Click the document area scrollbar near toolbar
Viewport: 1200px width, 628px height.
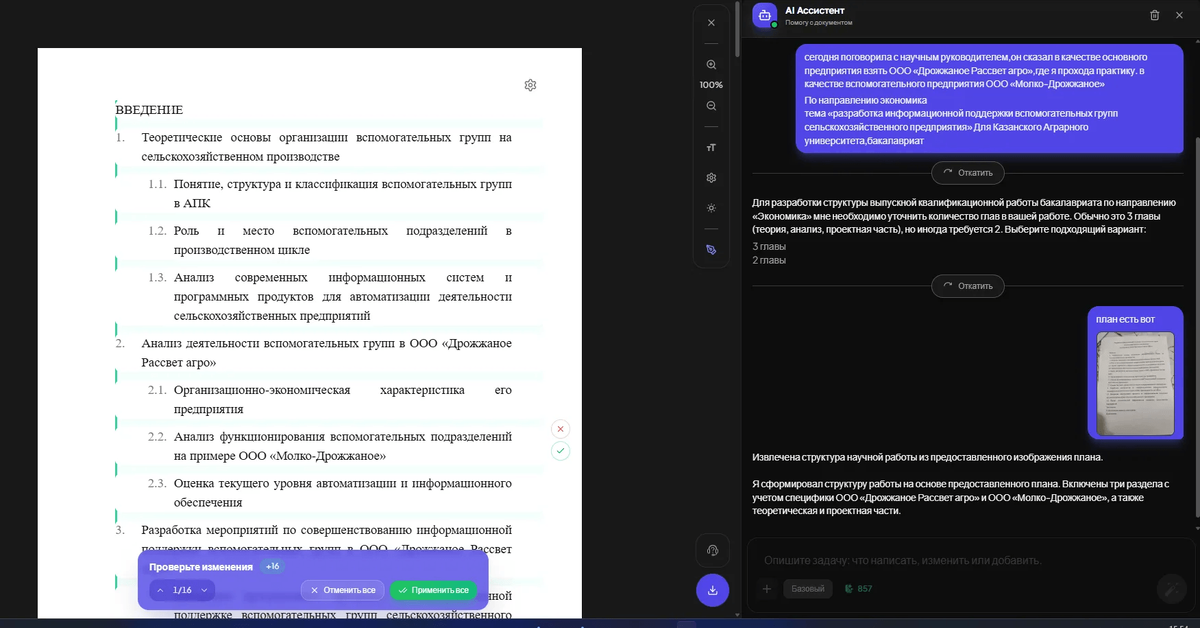click(737, 30)
